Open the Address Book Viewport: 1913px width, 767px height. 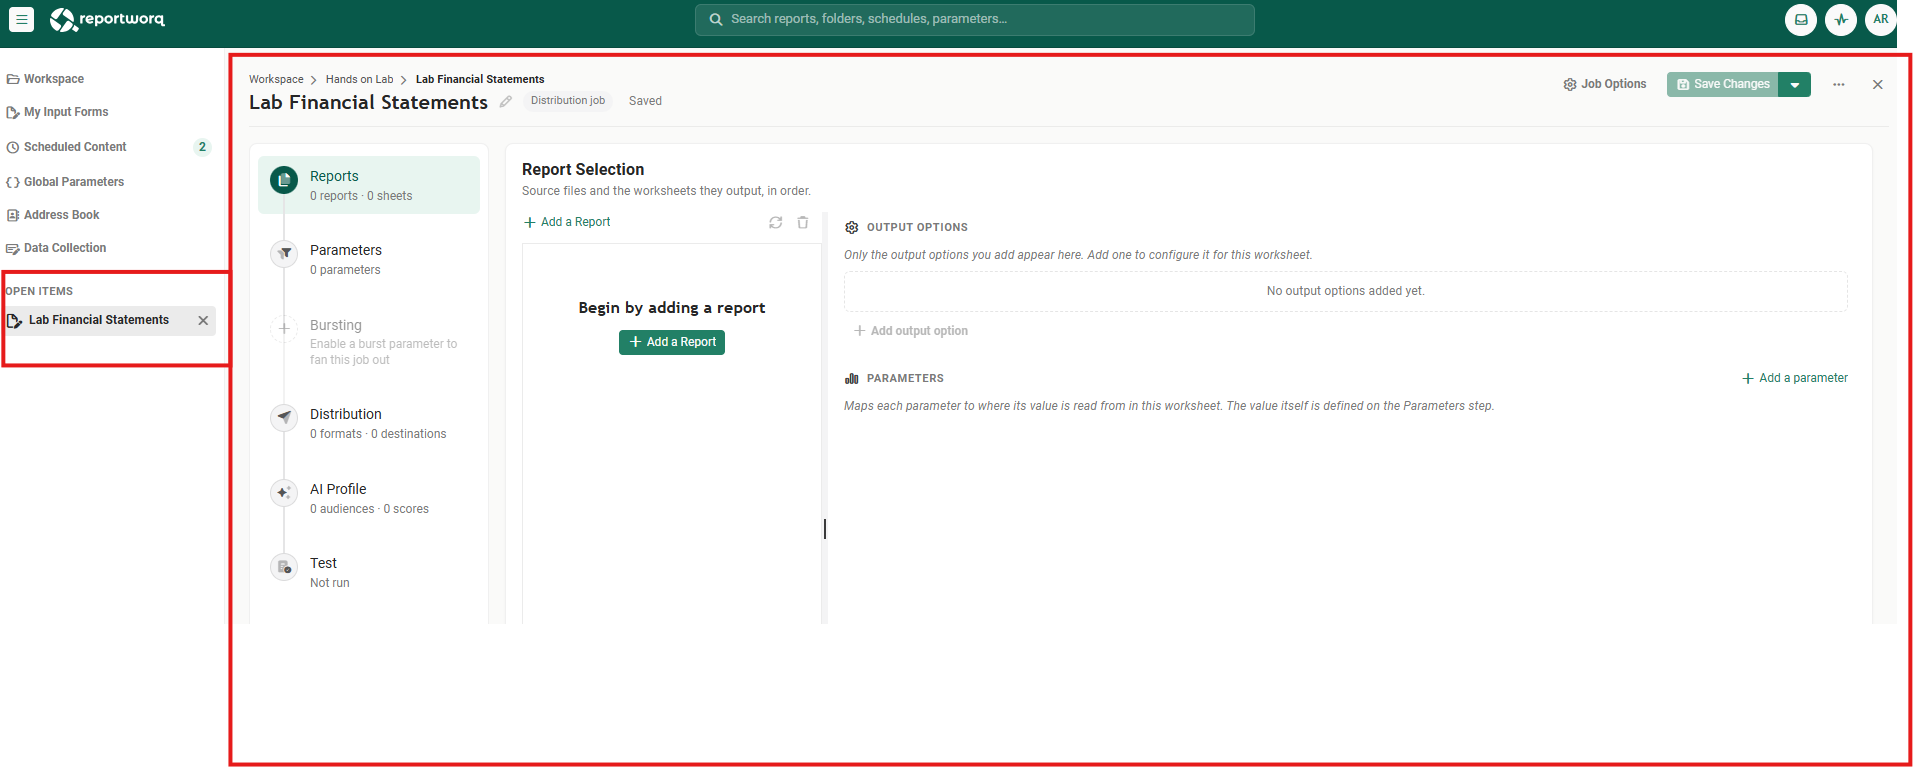click(53, 215)
